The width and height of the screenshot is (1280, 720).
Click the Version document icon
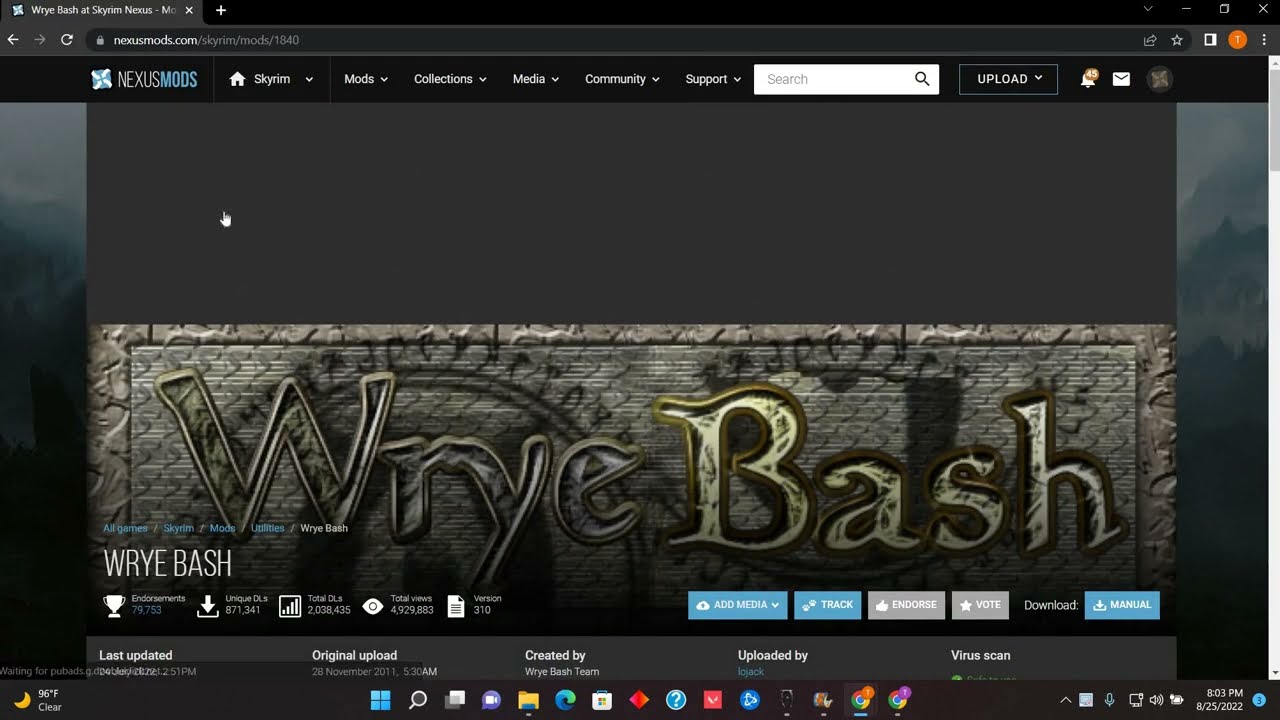[456, 605]
